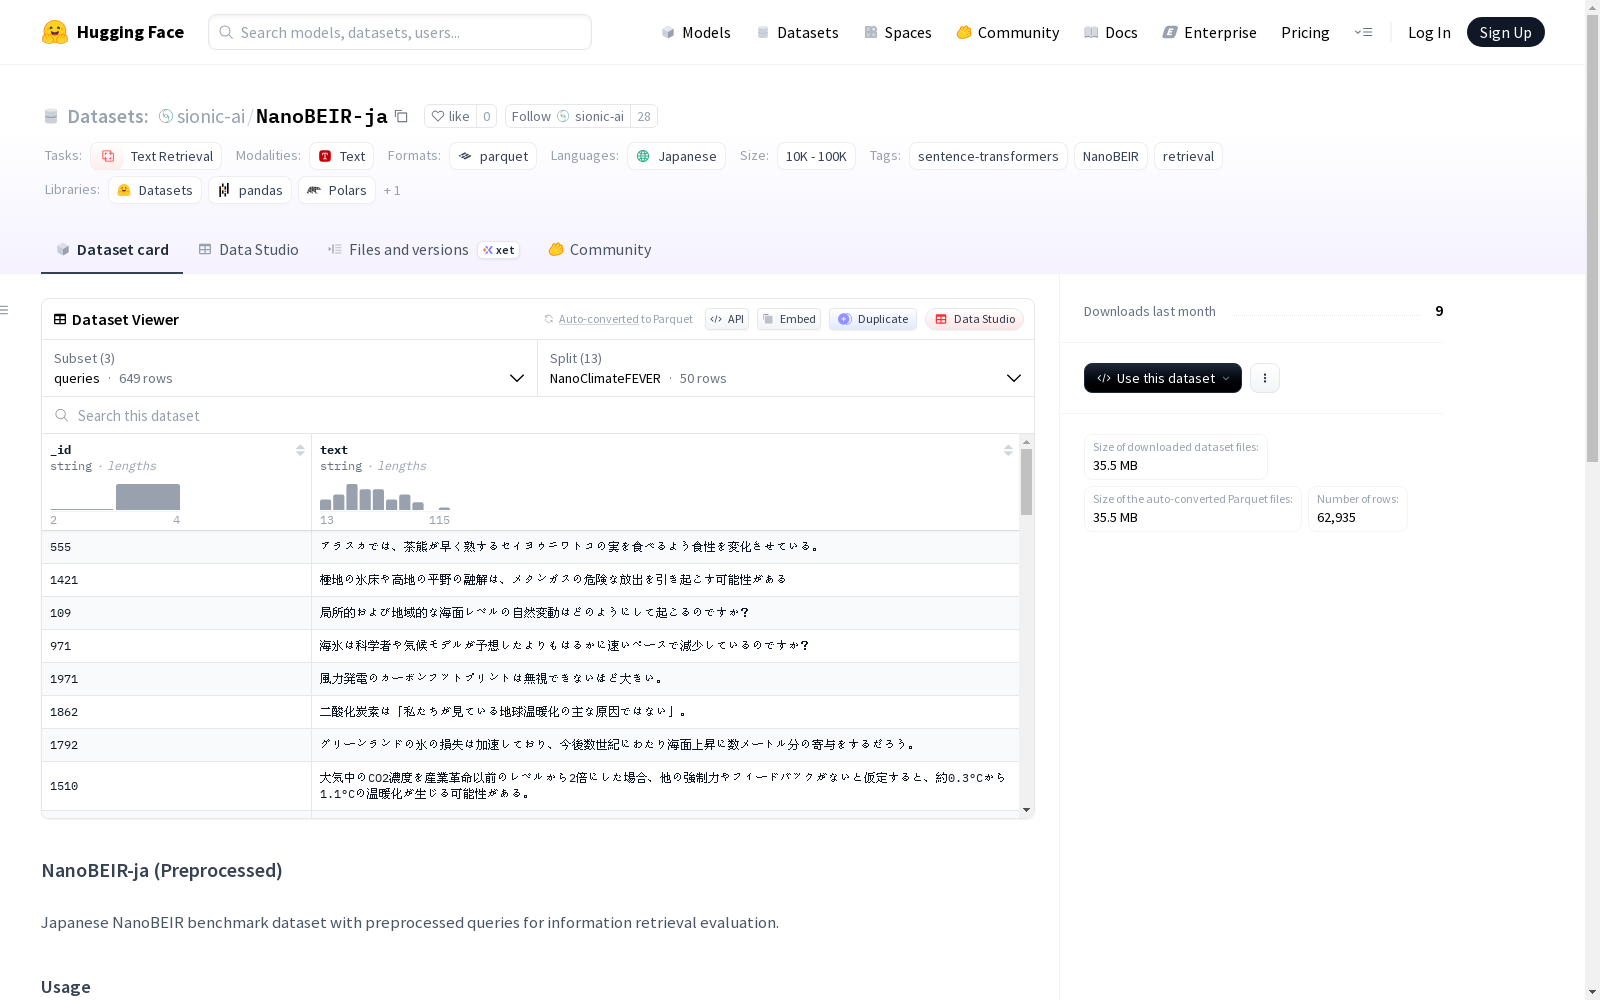The width and height of the screenshot is (1600, 1000).
Task: Click the NanoBEIR tag
Action: (x=1110, y=156)
